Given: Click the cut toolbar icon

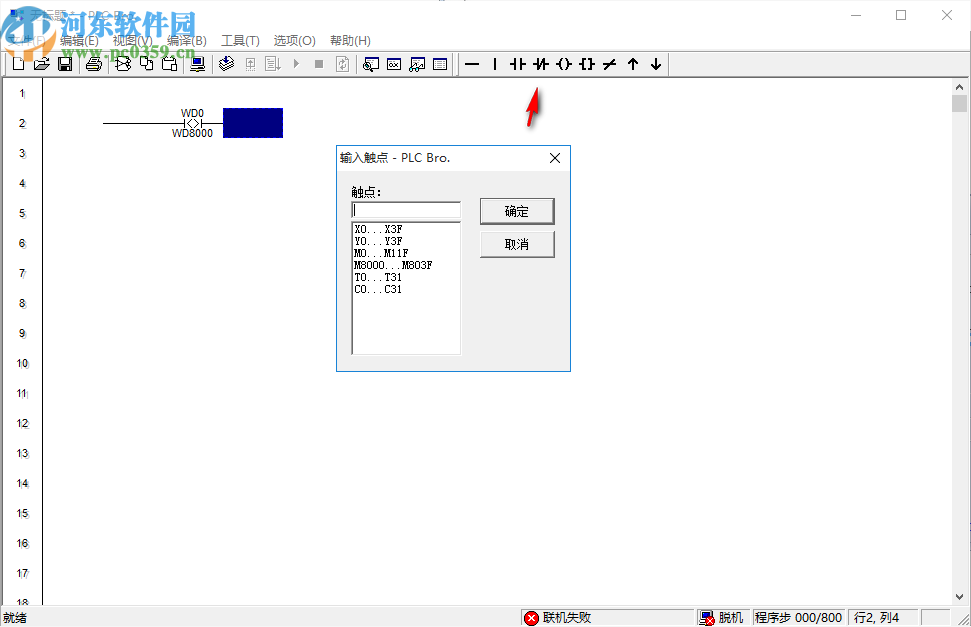Looking at the screenshot, I should (123, 64).
